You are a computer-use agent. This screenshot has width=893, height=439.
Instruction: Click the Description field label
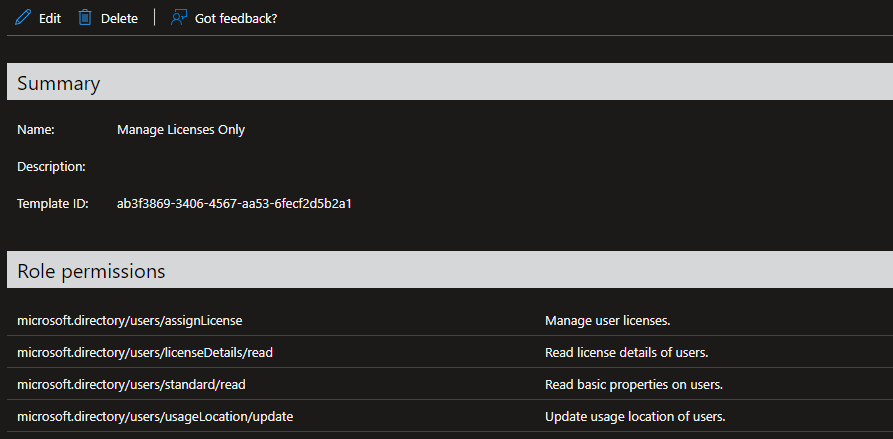pyautogui.click(x=51, y=167)
